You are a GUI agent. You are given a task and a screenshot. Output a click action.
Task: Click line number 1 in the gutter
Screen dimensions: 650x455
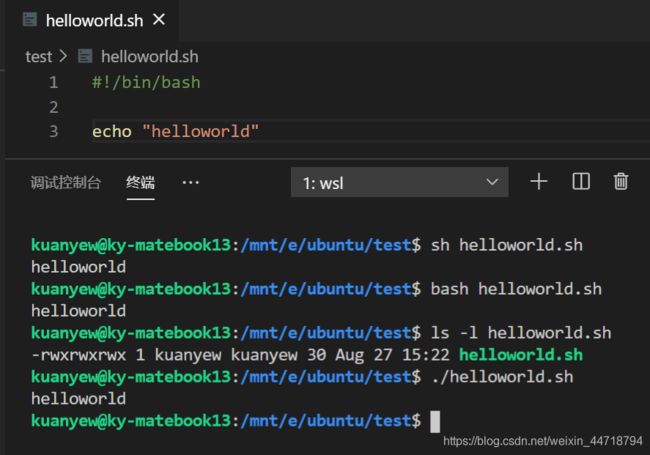point(53,82)
